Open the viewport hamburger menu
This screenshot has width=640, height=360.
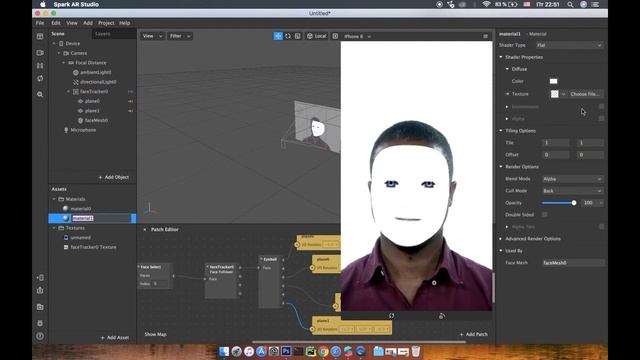485,36
